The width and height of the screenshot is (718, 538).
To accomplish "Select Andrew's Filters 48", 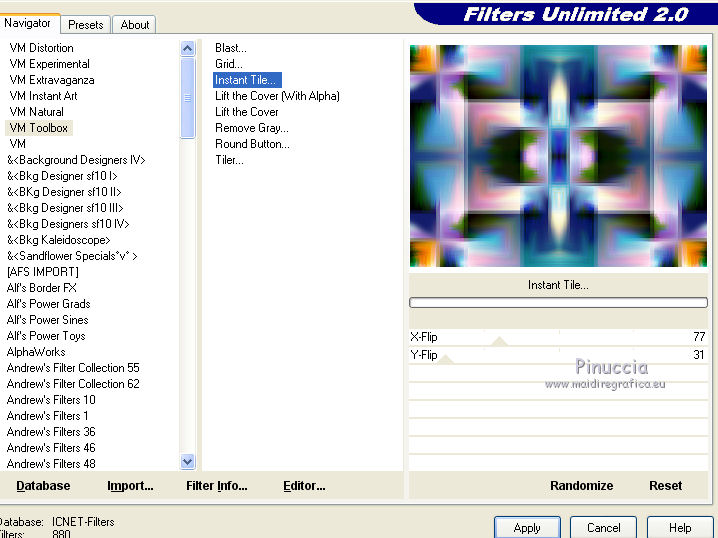I will pyautogui.click(x=51, y=464).
